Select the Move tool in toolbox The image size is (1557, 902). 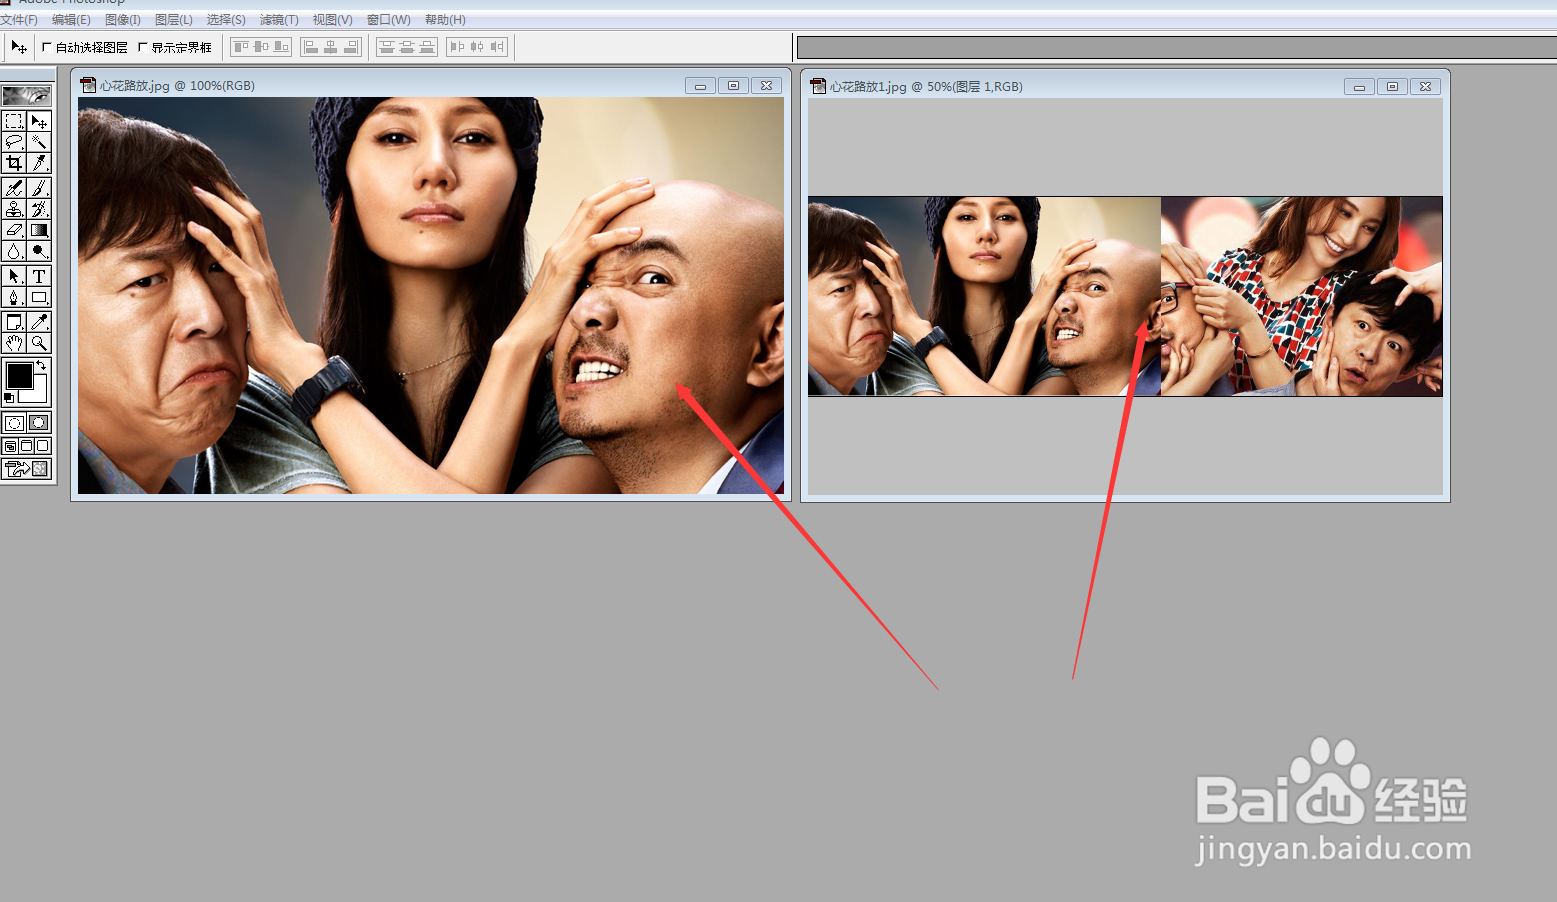click(39, 121)
